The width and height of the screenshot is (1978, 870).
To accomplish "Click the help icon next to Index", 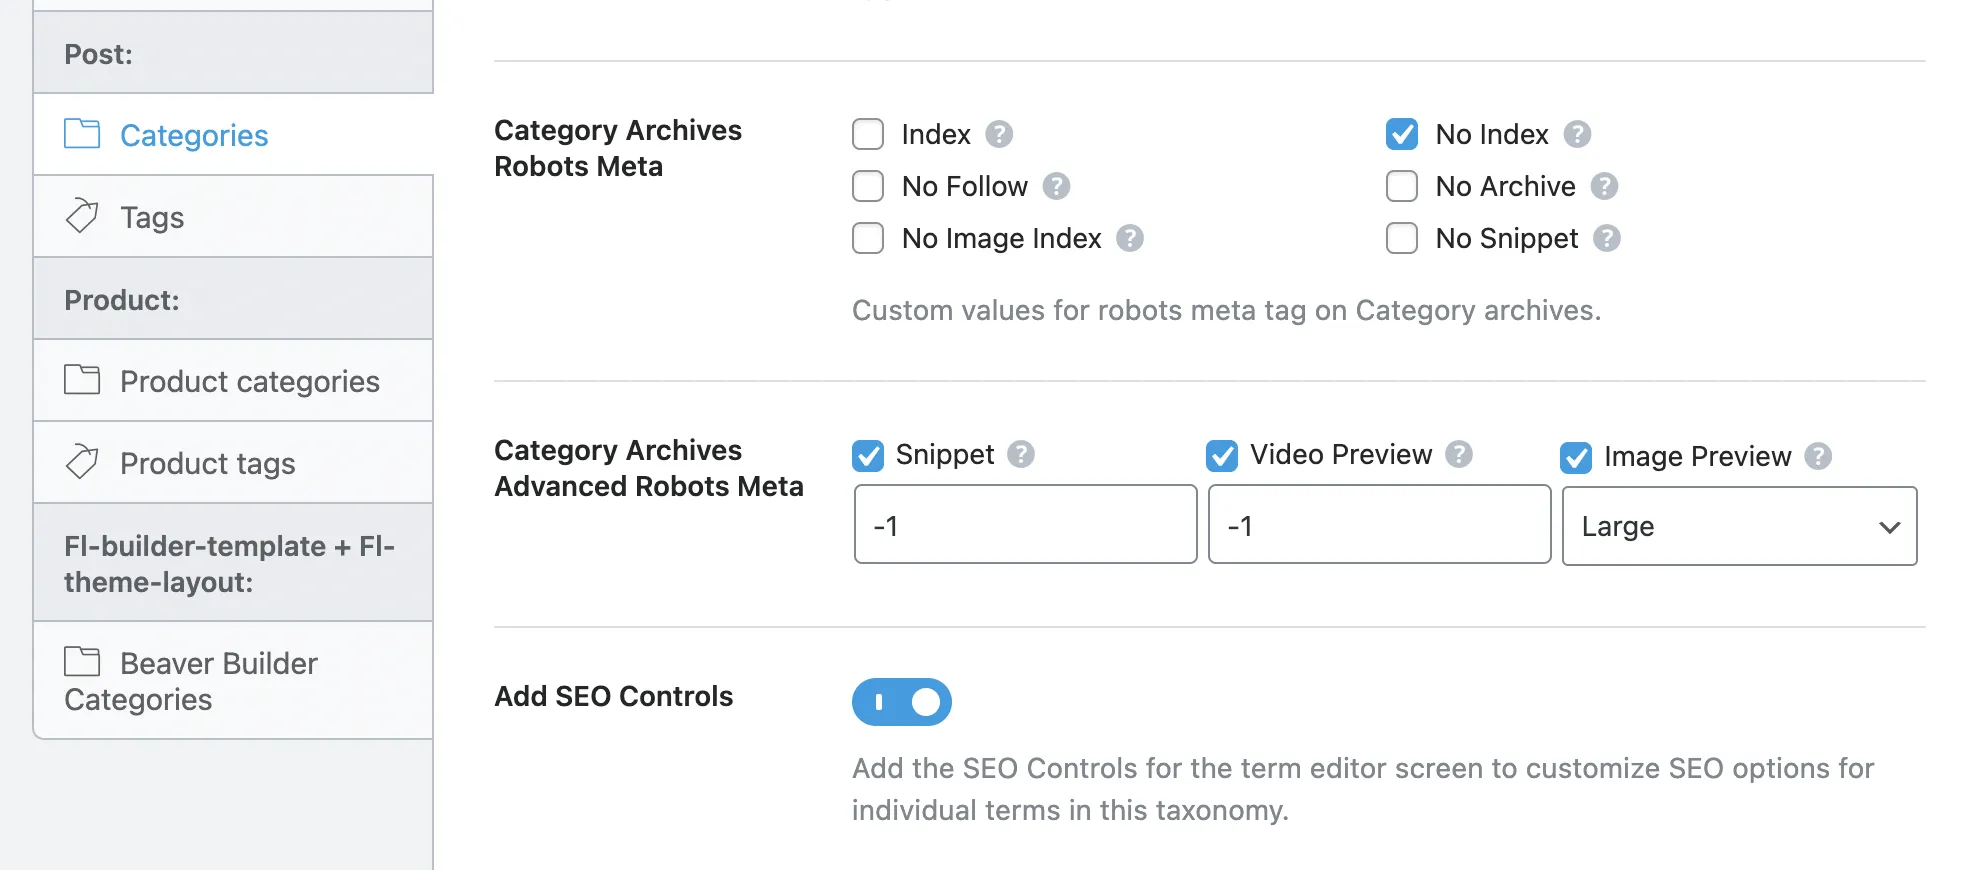I will coord(999,134).
